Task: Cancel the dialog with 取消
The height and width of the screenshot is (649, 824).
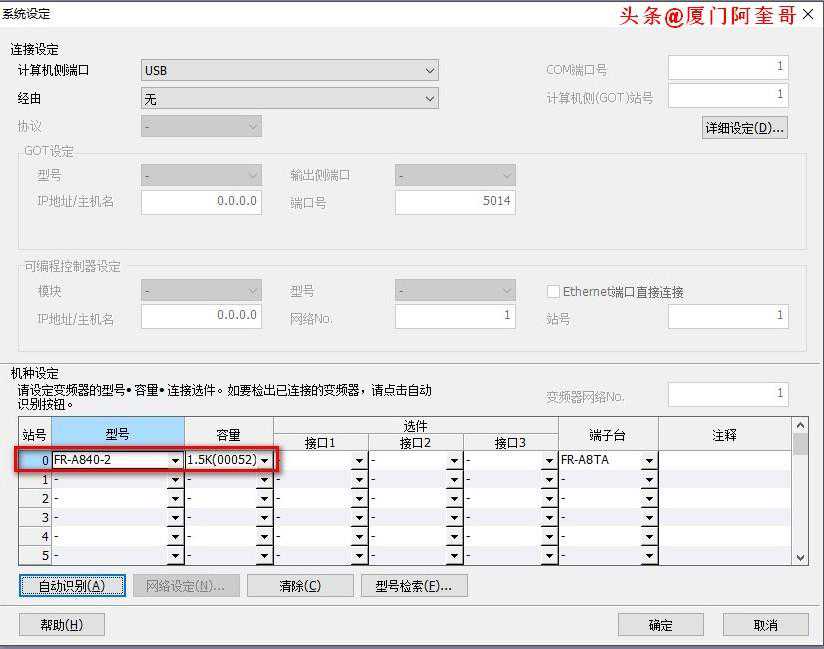Action: (765, 625)
